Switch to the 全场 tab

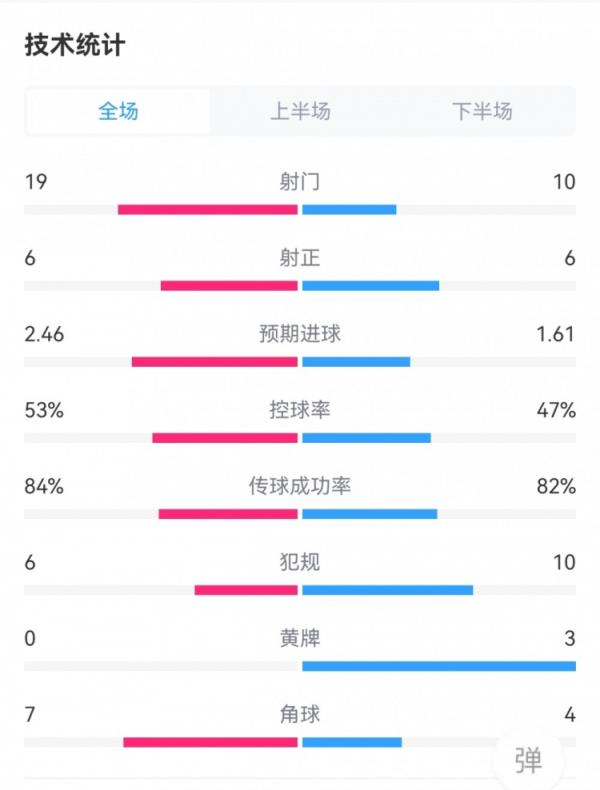pos(118,111)
